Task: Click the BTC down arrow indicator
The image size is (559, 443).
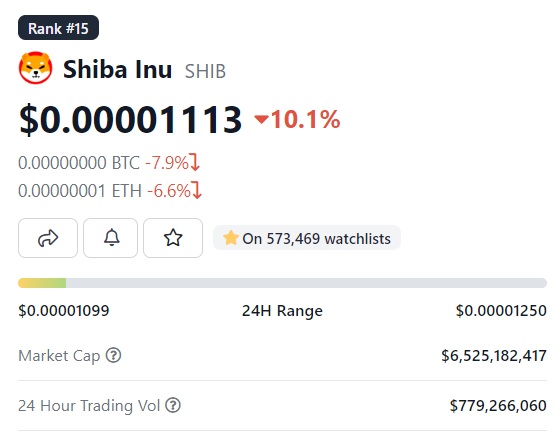Action: point(195,162)
